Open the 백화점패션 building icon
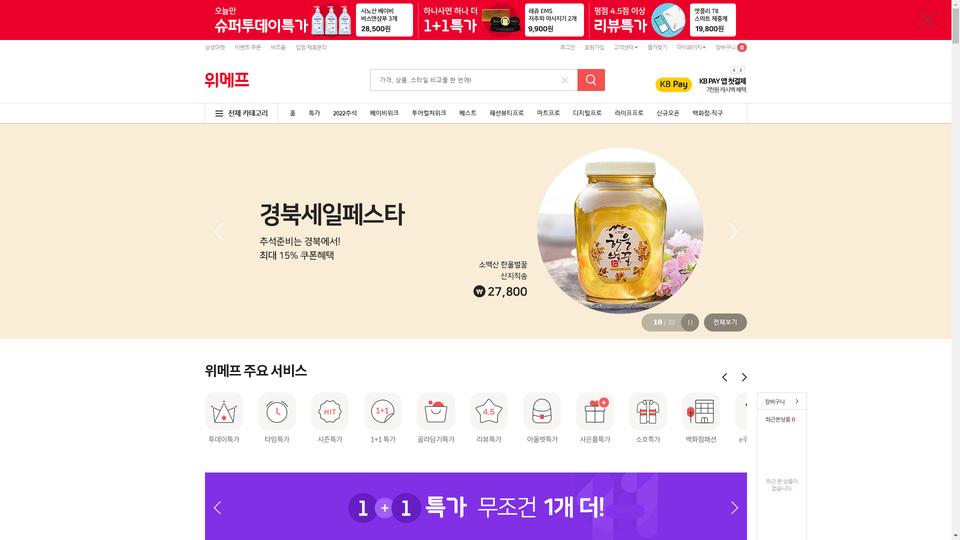Viewport: 960px width, 540px height. point(700,412)
